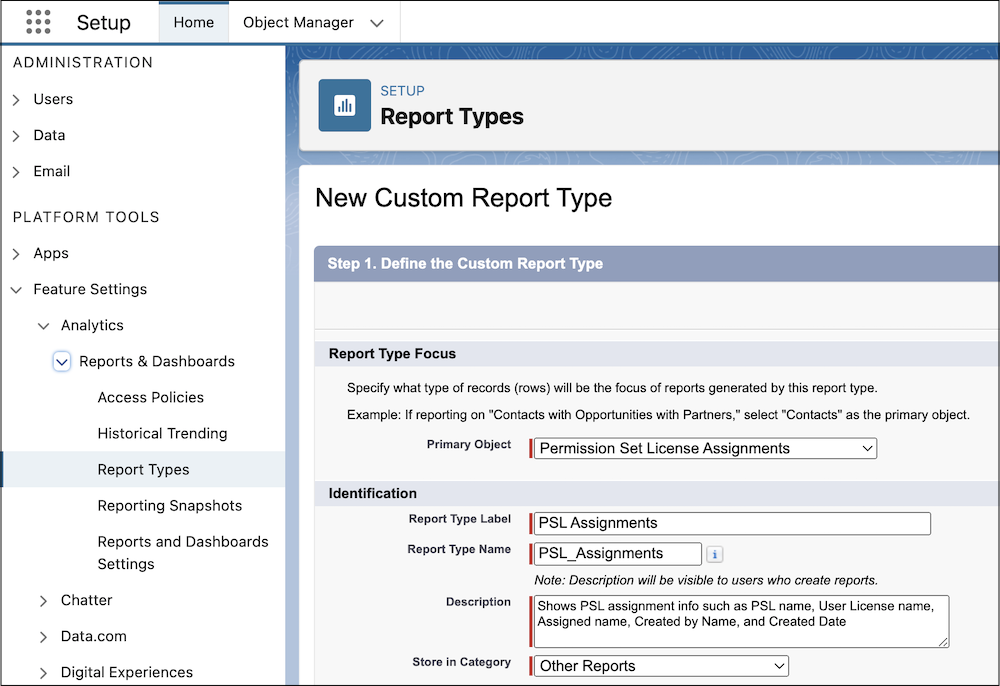Click the Report Types page heading

[x=452, y=117]
